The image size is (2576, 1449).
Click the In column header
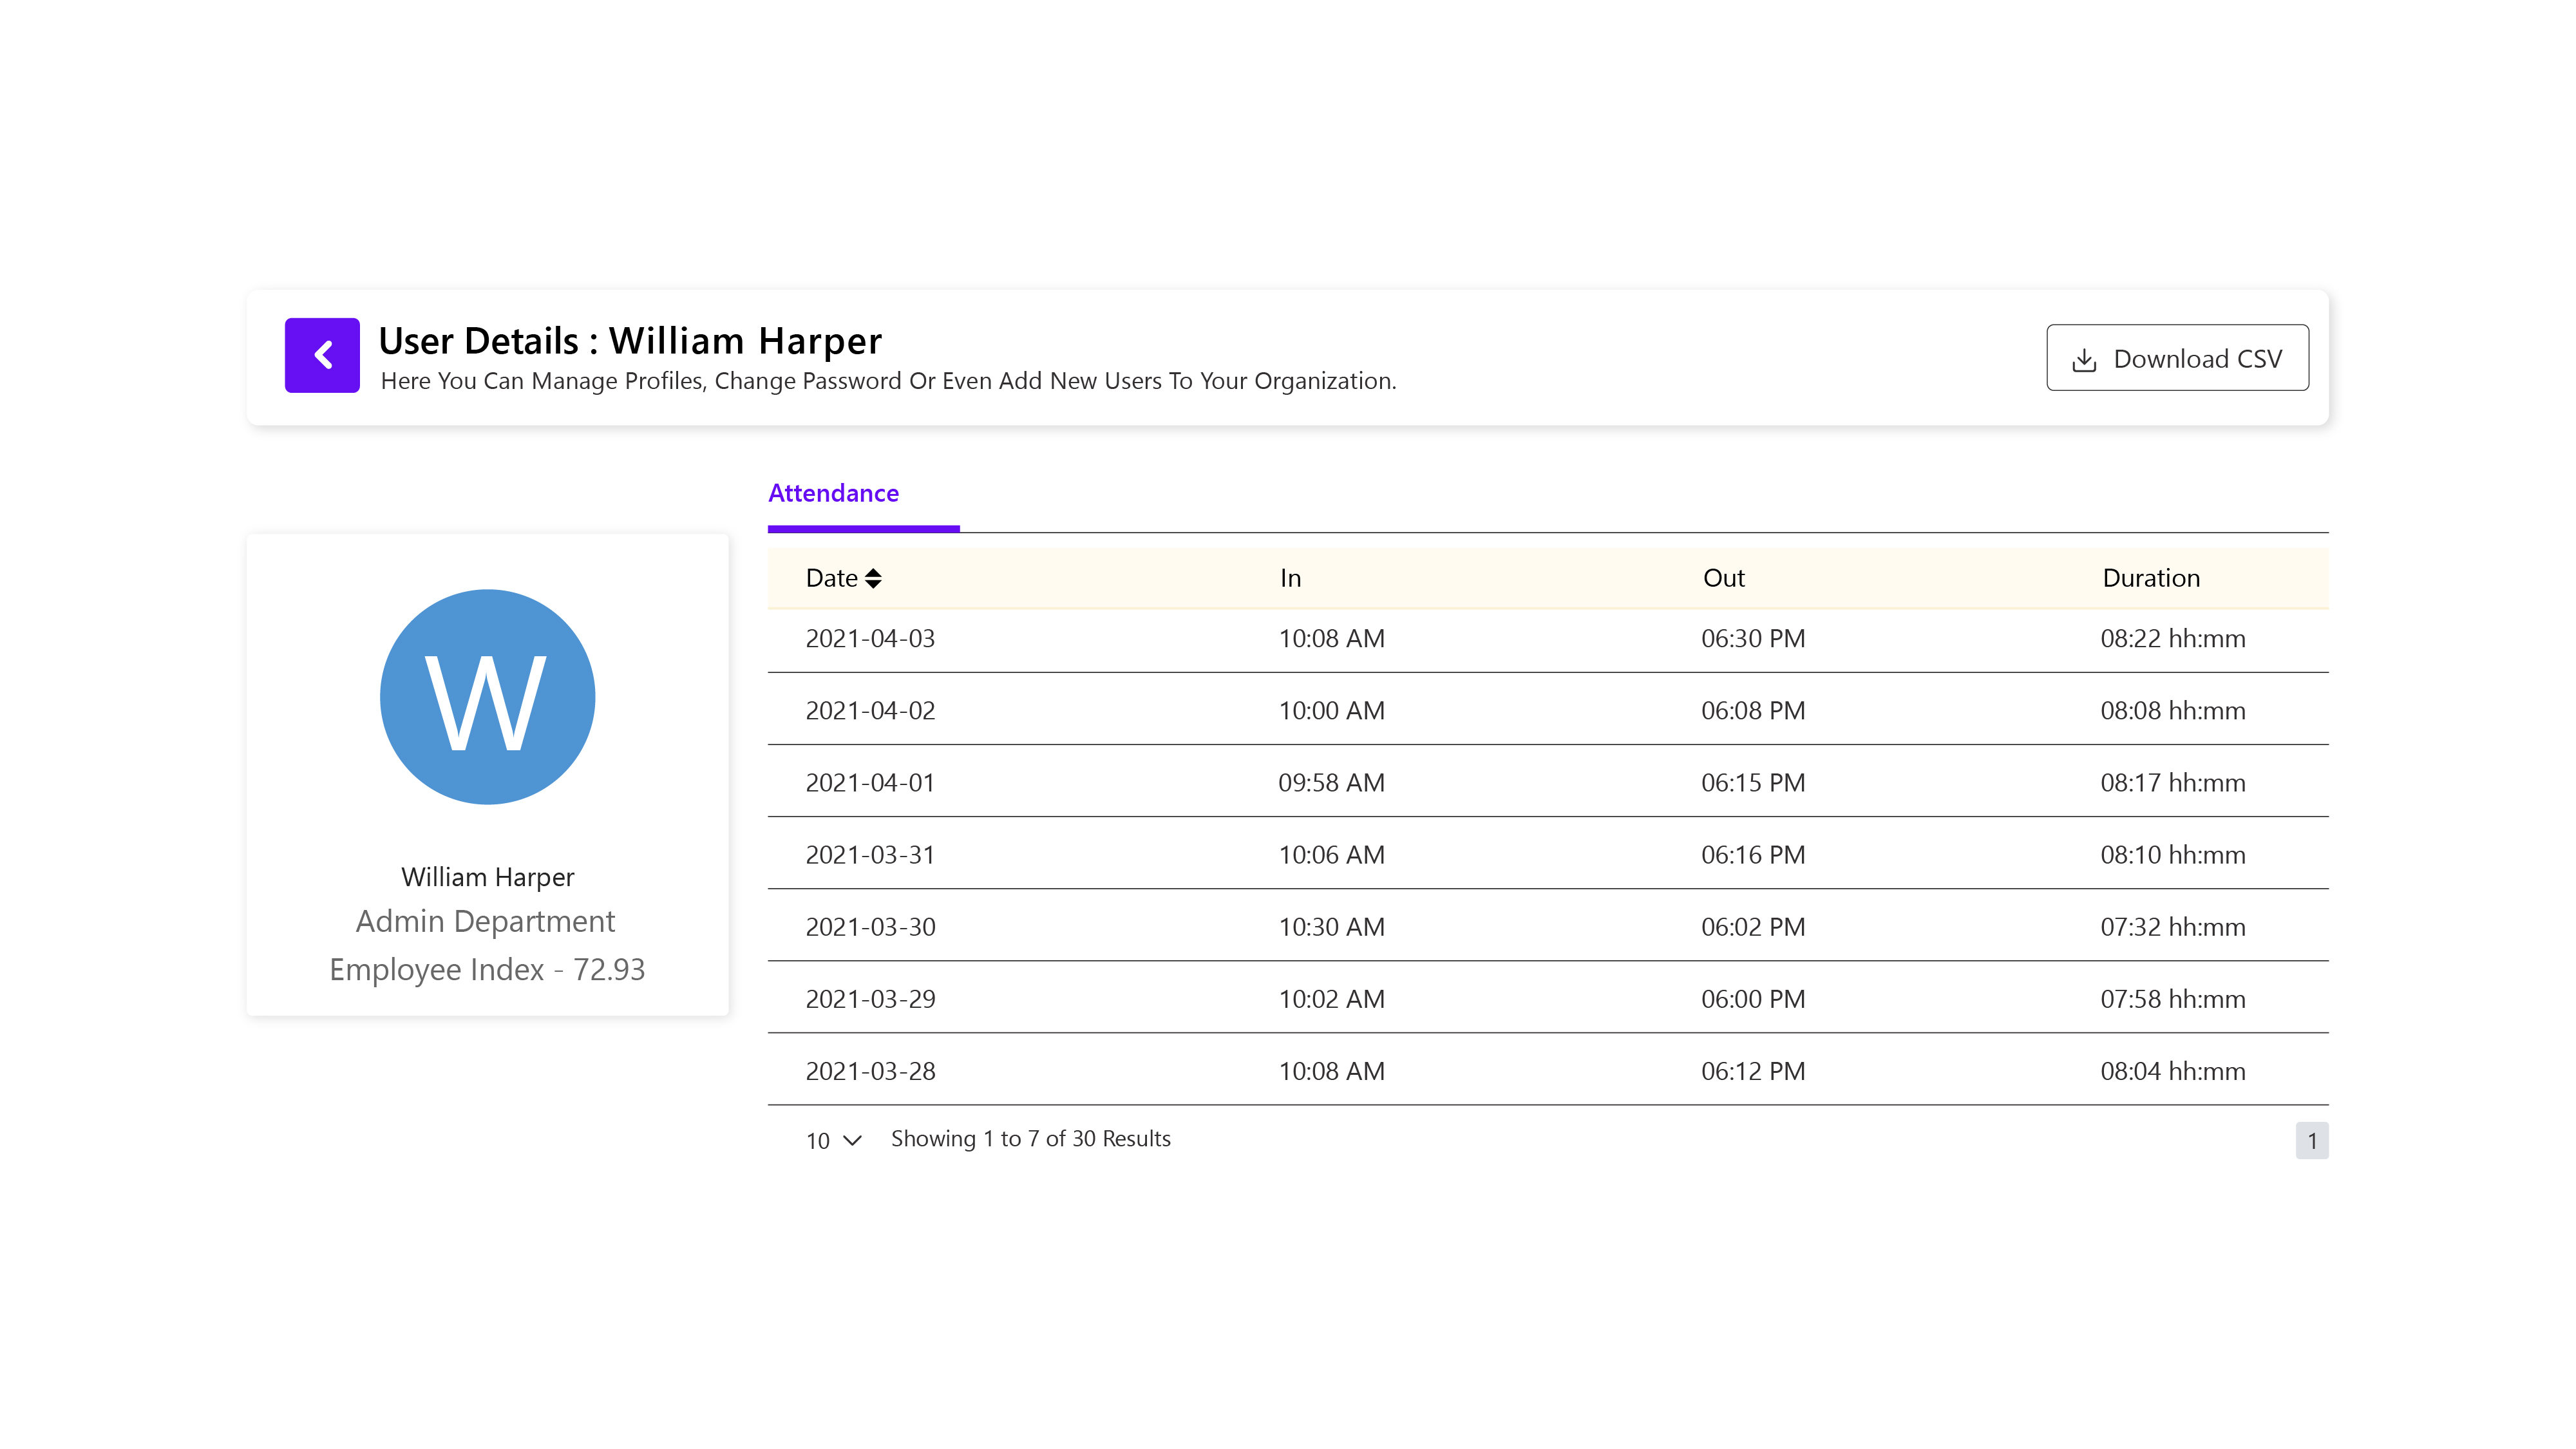1290,578
